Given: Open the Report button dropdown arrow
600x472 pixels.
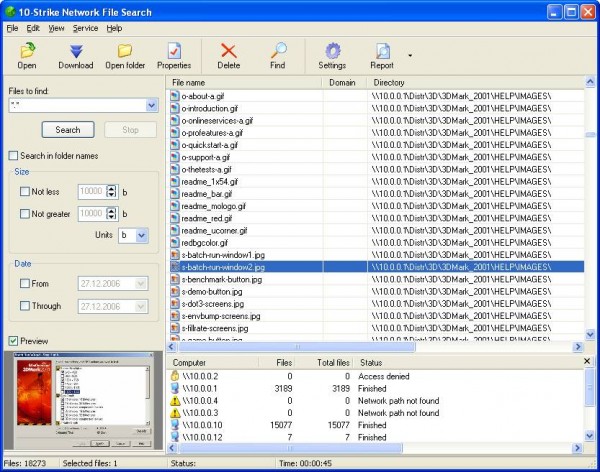Looking at the screenshot, I should 410,56.
